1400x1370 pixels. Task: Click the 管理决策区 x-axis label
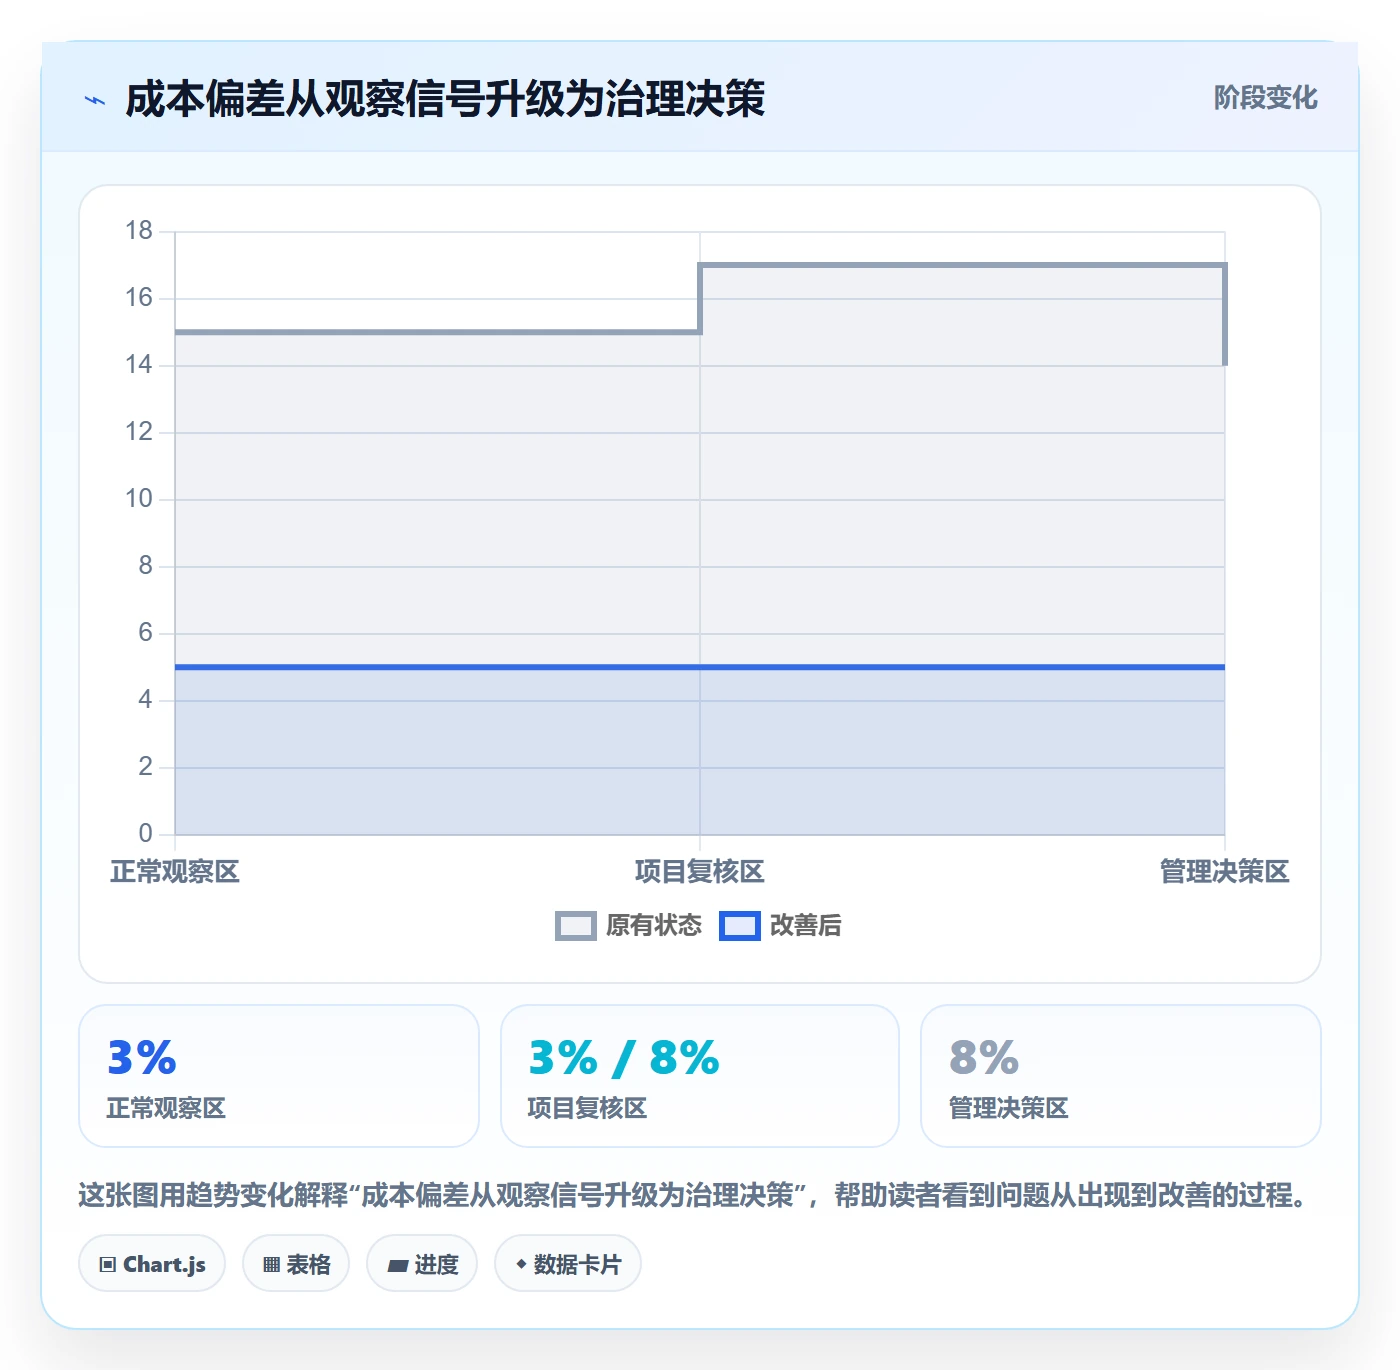pos(1225,872)
